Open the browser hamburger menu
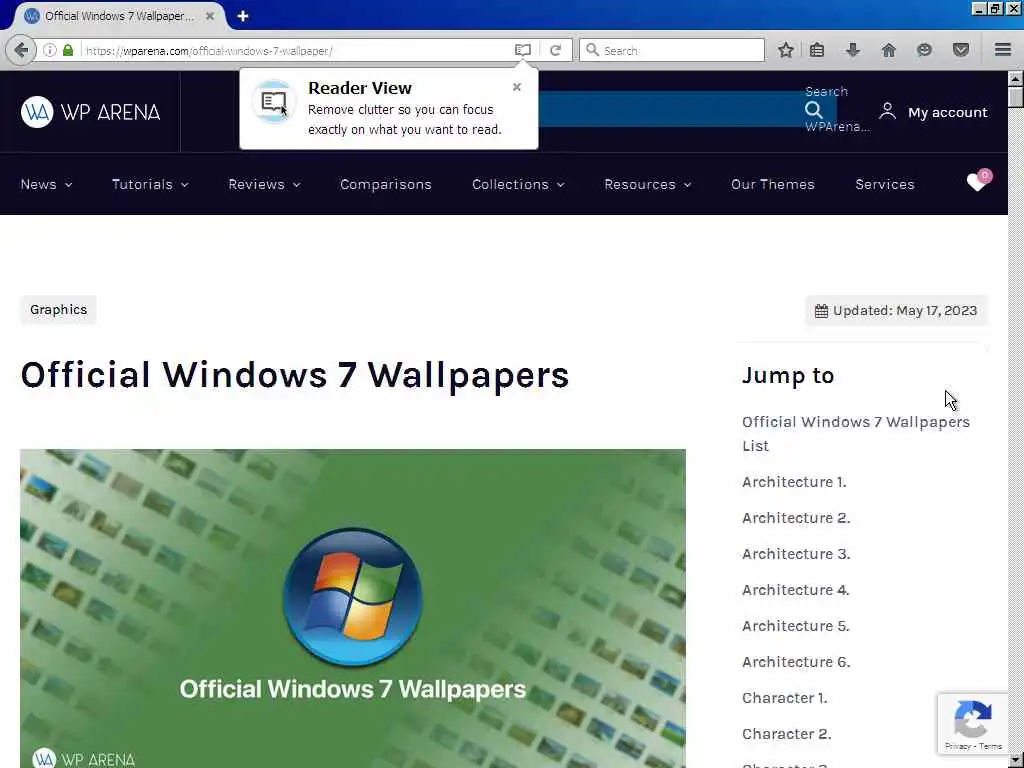Screen dimensions: 1024x768 [1003, 50]
